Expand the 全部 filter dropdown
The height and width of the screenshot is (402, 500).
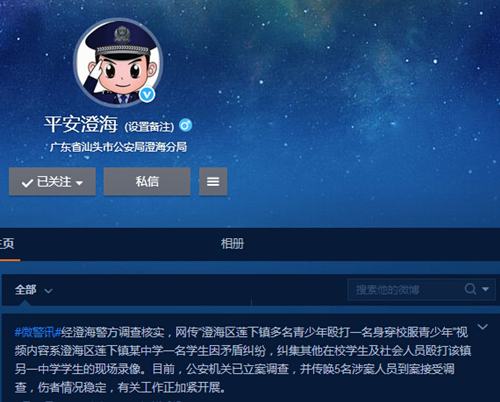click(x=34, y=290)
